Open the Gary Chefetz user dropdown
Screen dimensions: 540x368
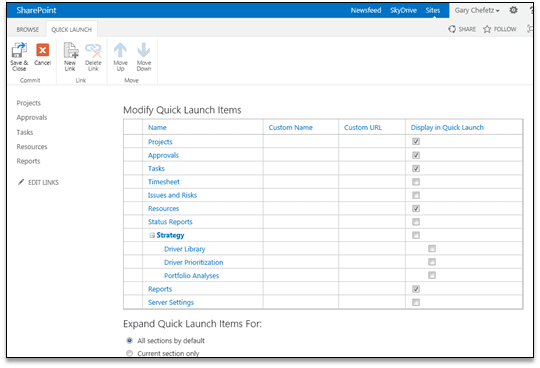click(477, 10)
